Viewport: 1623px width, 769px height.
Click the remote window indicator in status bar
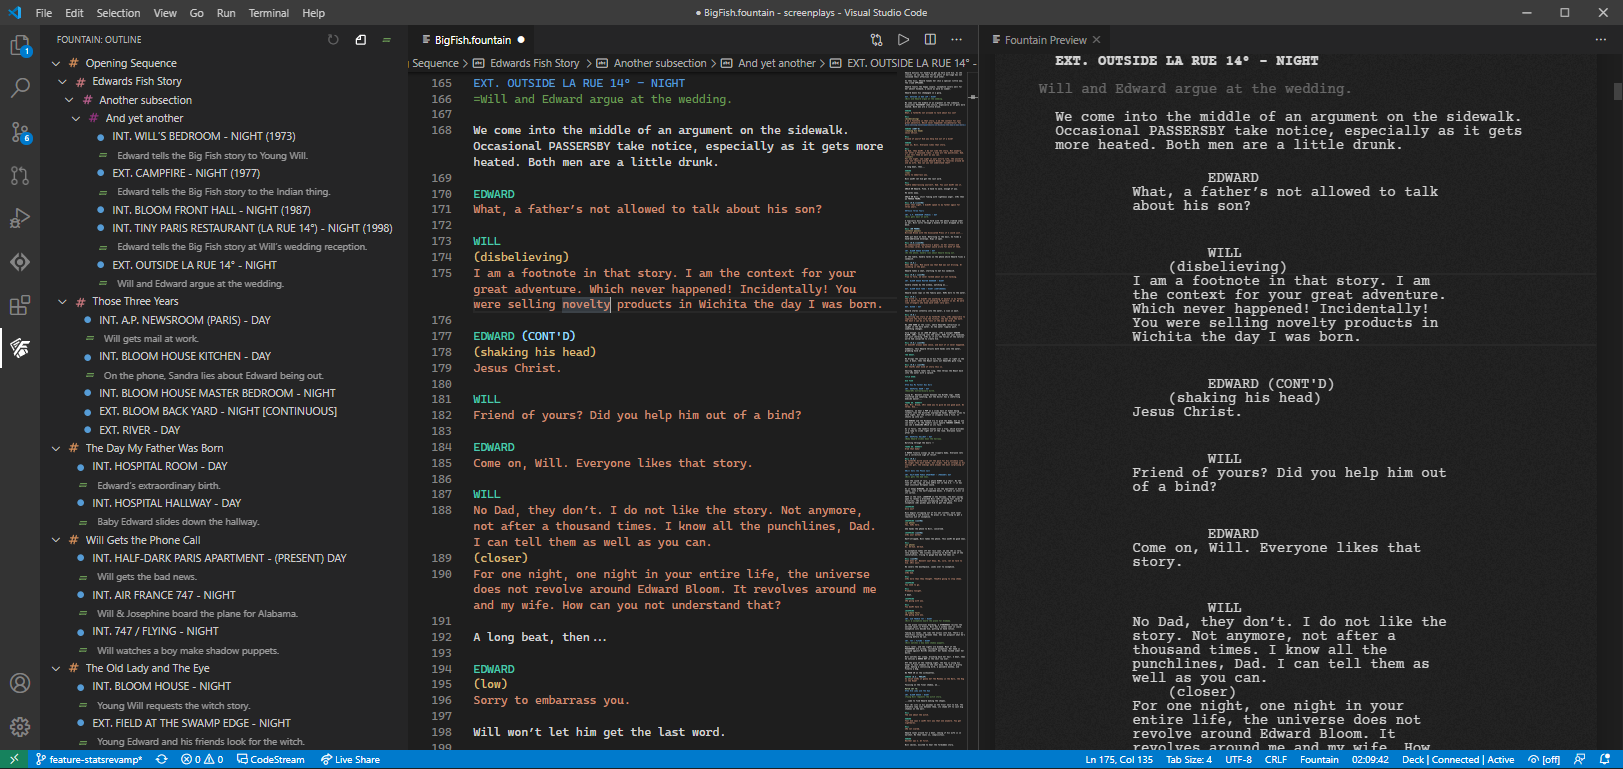pyautogui.click(x=14, y=760)
